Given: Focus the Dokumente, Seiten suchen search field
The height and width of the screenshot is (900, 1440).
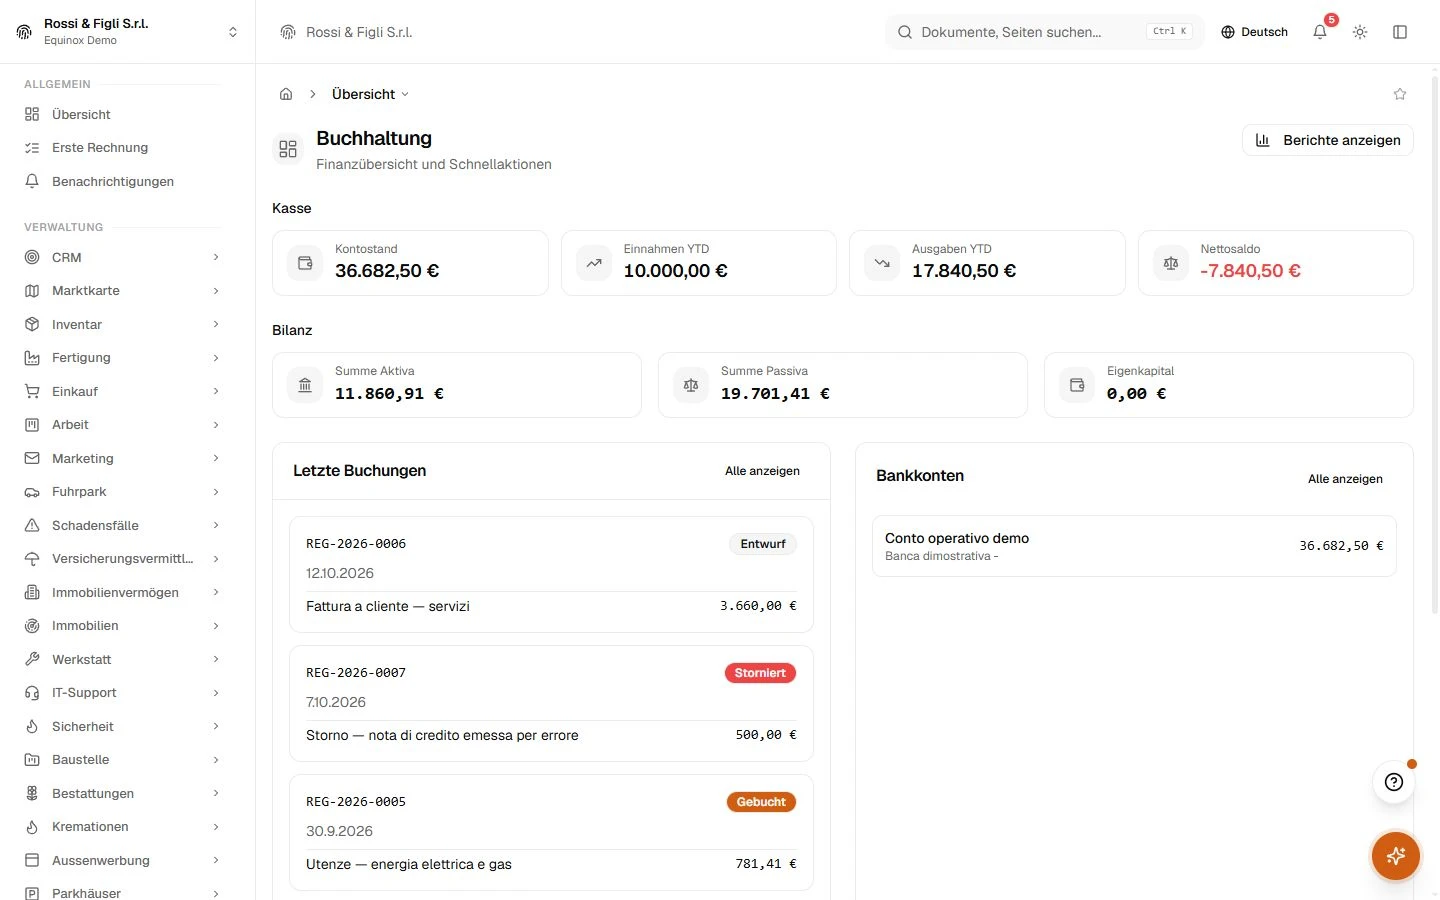Looking at the screenshot, I should (1045, 32).
